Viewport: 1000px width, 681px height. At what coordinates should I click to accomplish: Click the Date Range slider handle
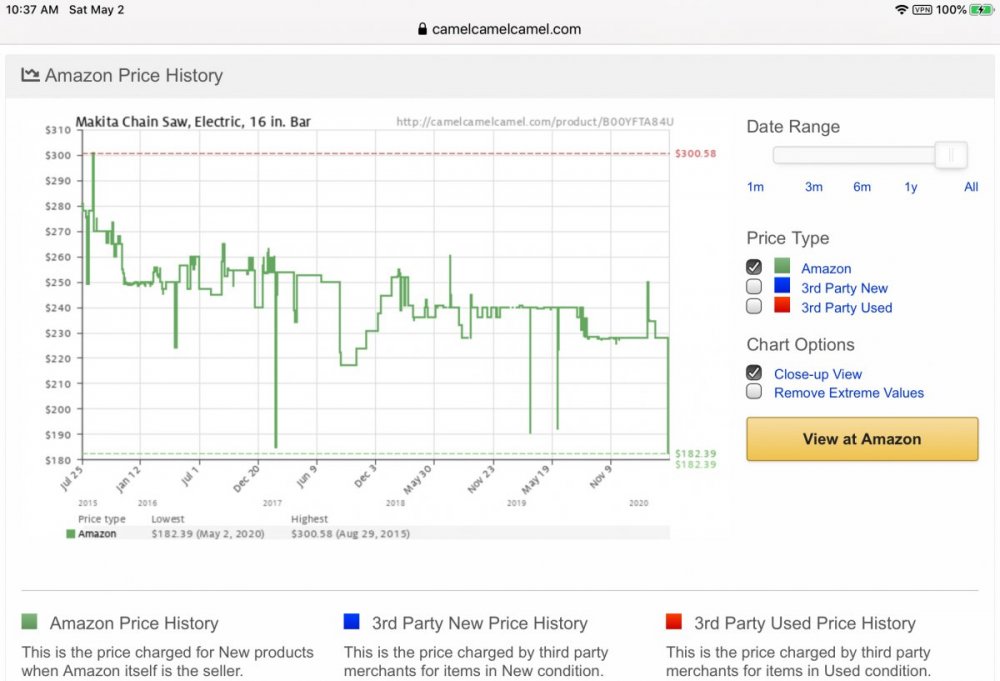pos(951,155)
